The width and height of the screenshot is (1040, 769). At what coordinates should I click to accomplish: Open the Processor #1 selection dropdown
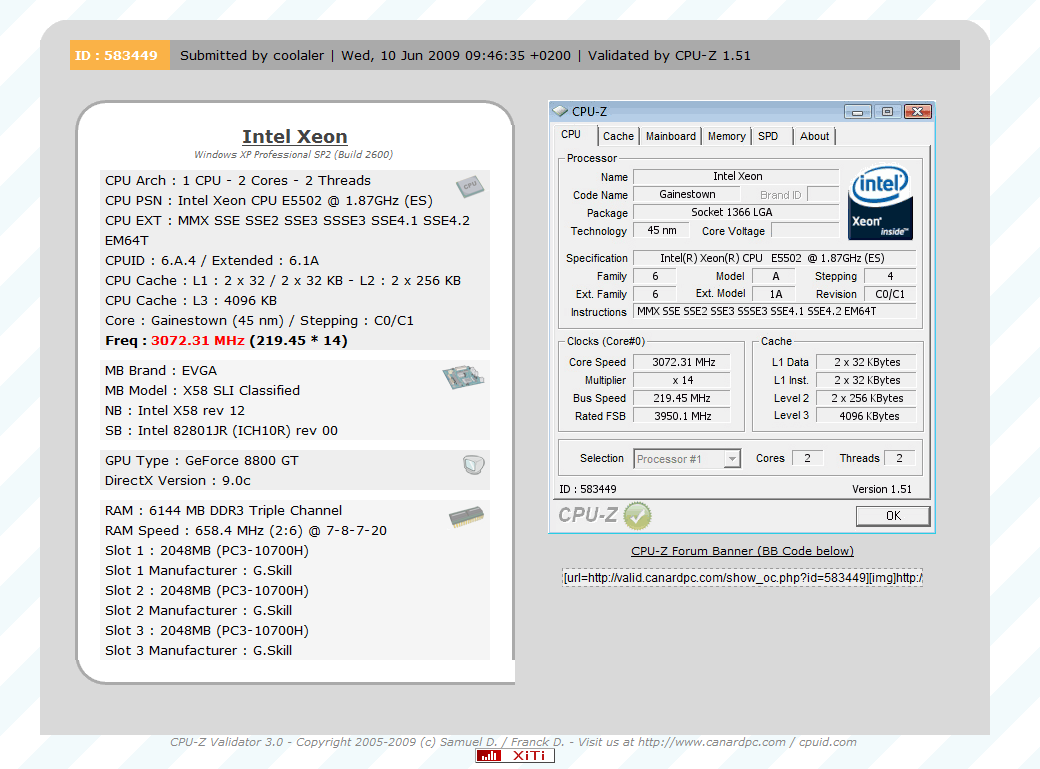click(687, 458)
